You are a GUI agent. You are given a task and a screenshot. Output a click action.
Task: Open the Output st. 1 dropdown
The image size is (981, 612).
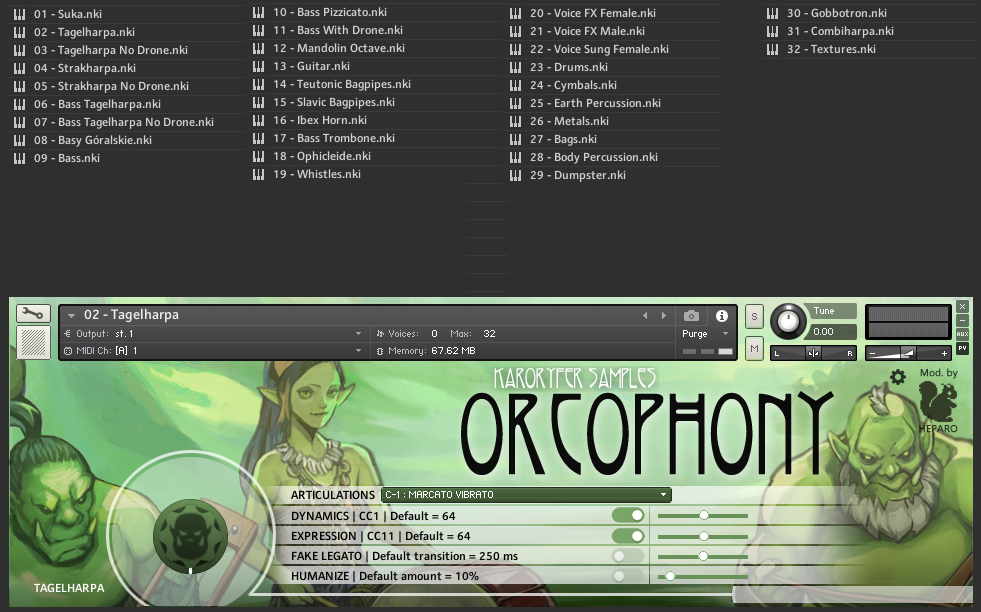coord(358,334)
